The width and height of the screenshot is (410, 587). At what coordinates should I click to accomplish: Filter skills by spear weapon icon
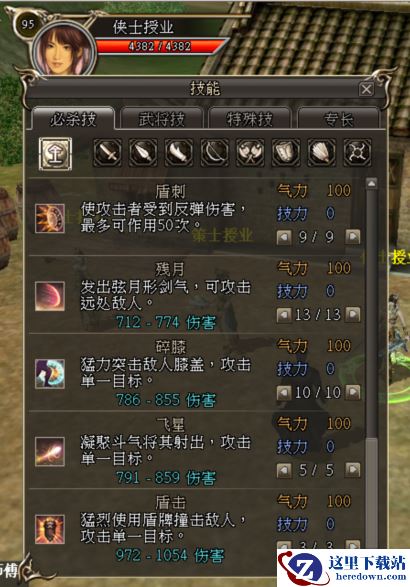coord(143,152)
